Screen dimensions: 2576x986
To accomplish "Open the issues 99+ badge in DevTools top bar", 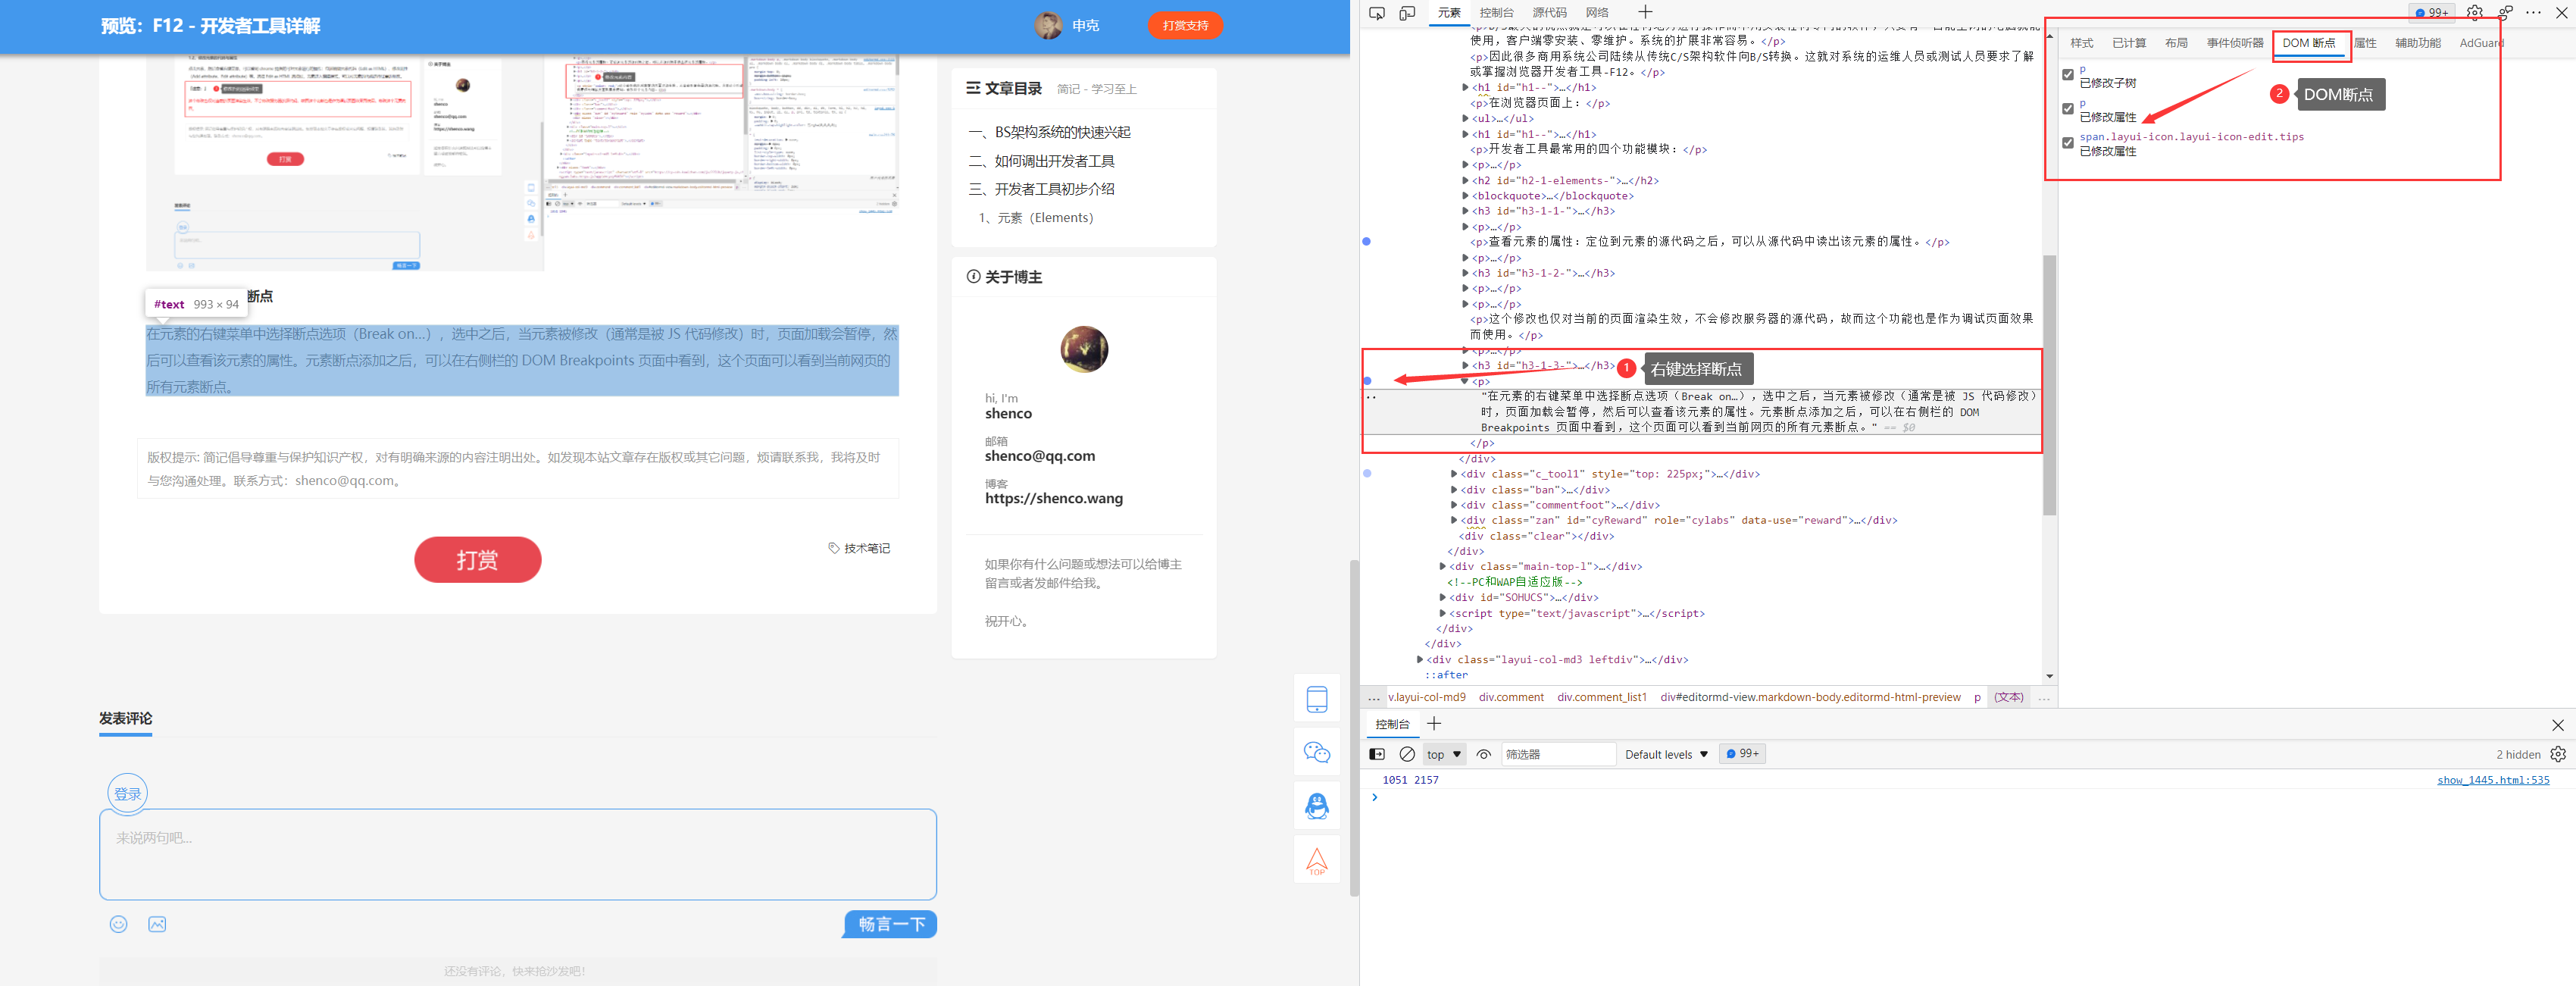I will click(x=2432, y=13).
